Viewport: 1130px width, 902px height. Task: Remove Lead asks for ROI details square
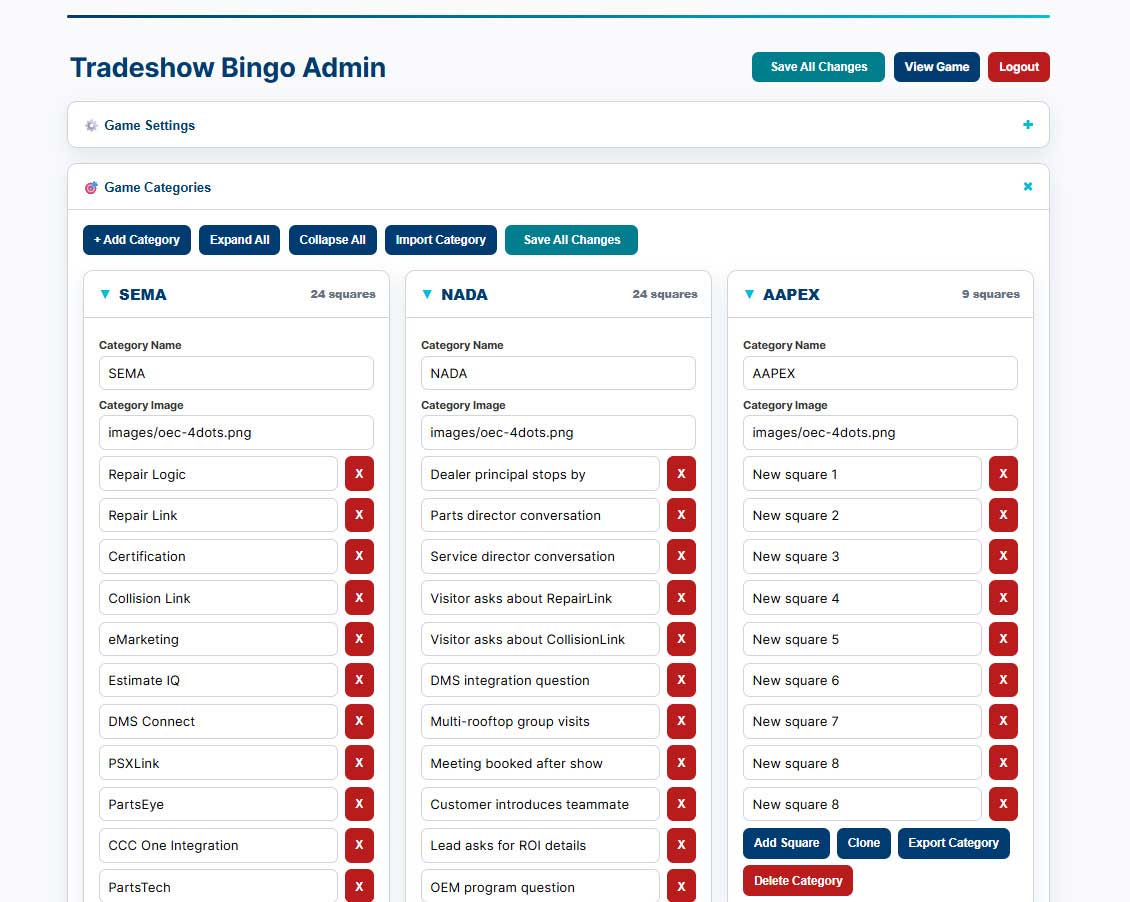681,844
